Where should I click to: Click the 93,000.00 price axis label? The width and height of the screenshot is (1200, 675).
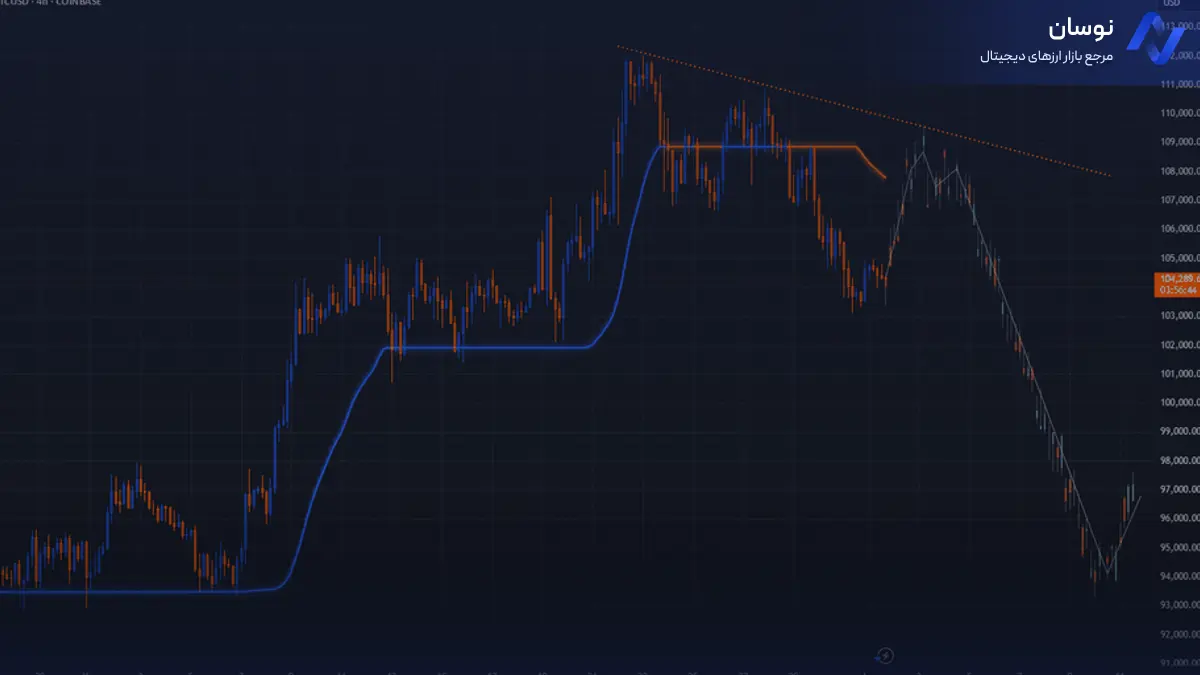pos(1179,607)
